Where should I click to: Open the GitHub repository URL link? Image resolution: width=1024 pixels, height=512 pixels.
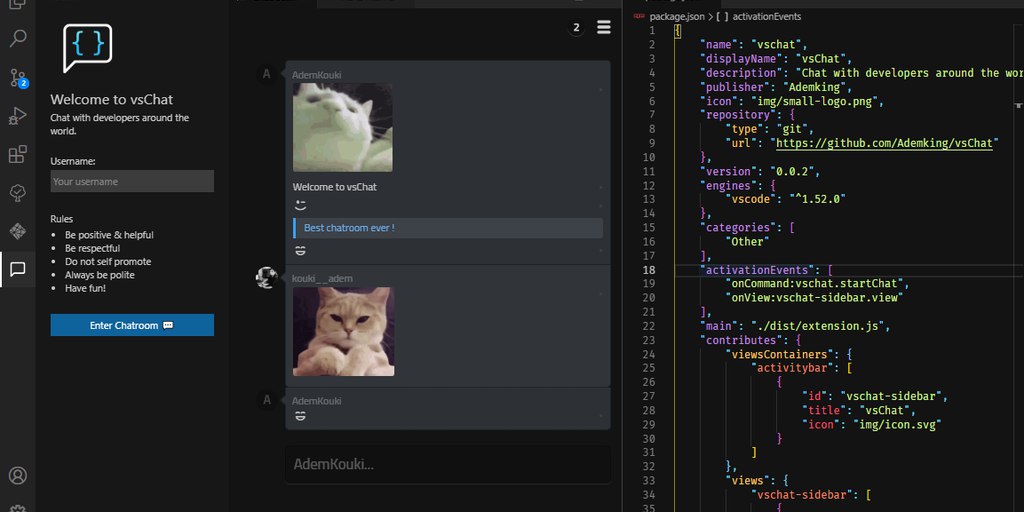click(884, 143)
